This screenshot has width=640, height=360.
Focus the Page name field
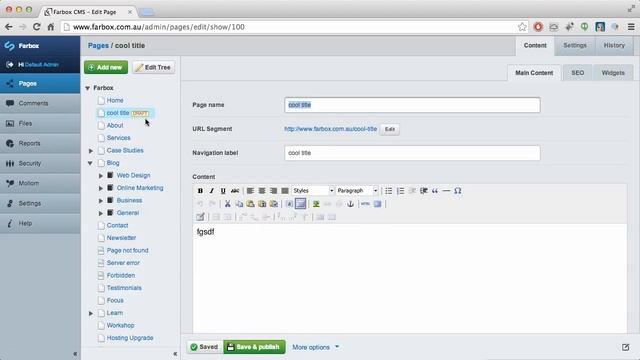pos(412,105)
